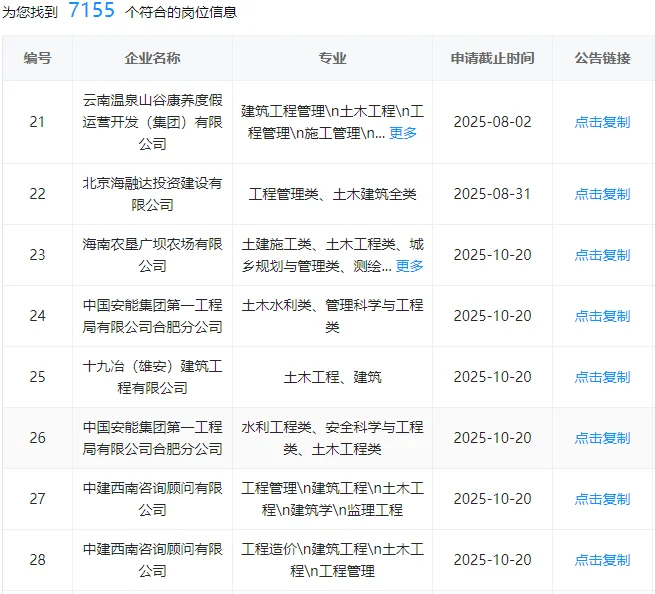Screen dimensions: 655x594
Task: Select company name in row 24
Action: point(152,316)
